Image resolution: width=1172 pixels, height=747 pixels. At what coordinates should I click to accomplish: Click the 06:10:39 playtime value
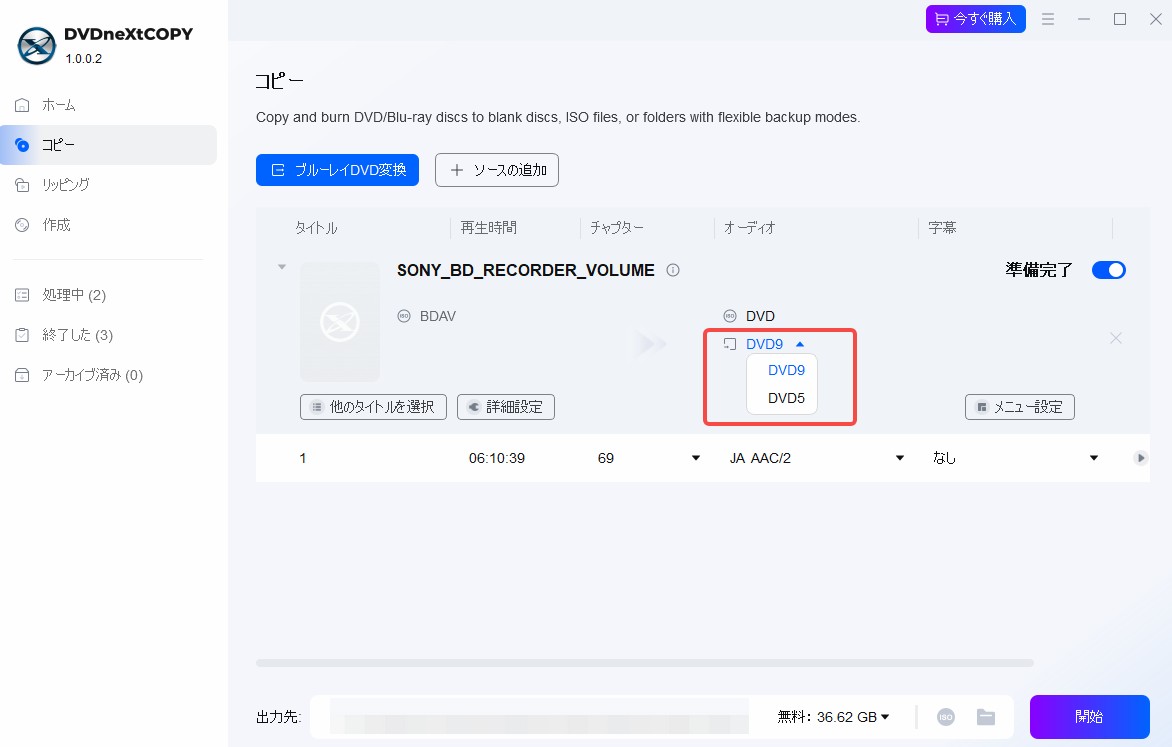point(496,458)
